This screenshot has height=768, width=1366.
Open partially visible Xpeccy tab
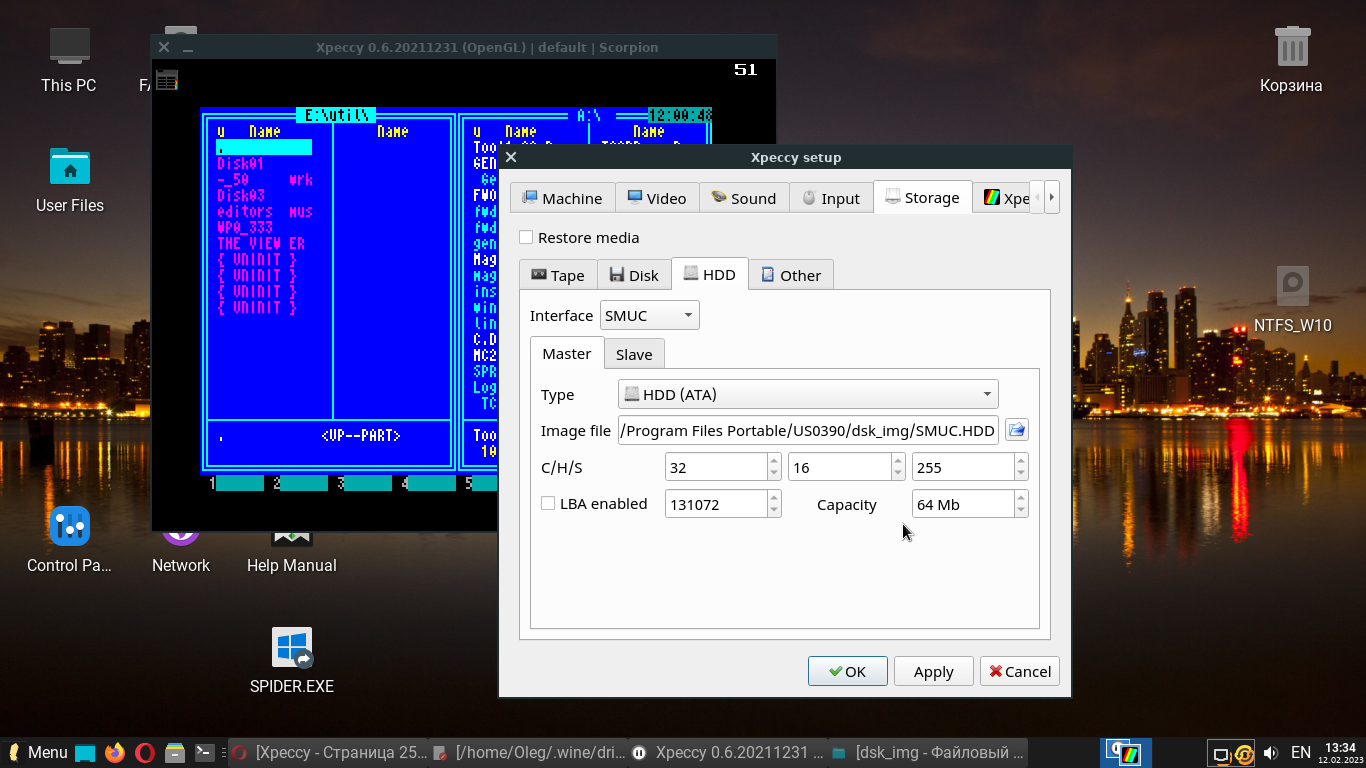[1002, 198]
